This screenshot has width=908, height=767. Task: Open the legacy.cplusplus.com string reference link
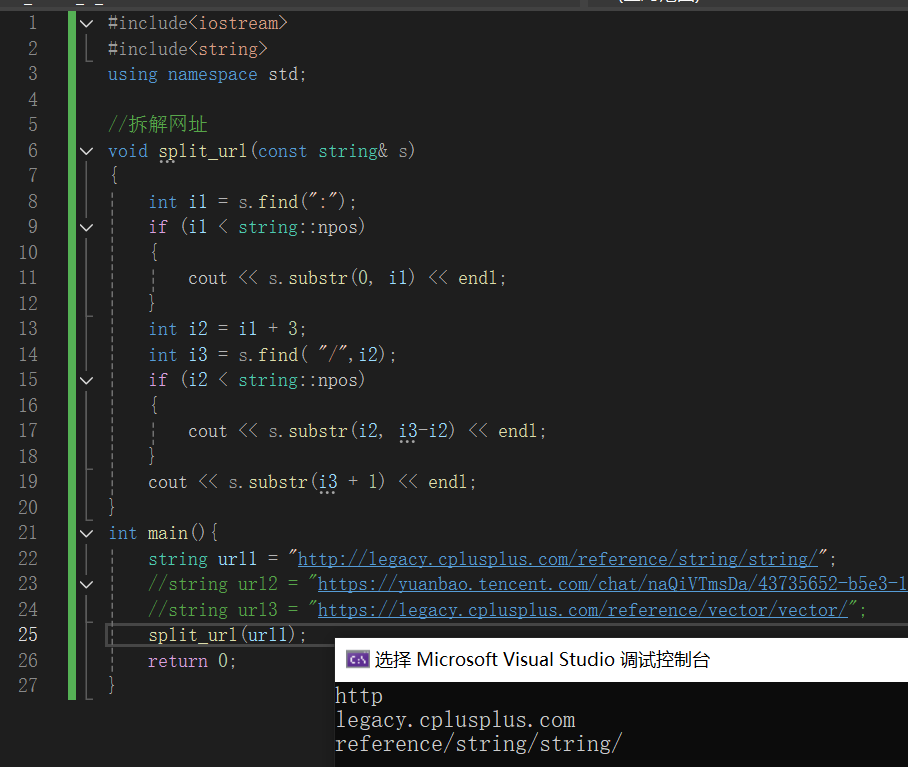(x=558, y=559)
